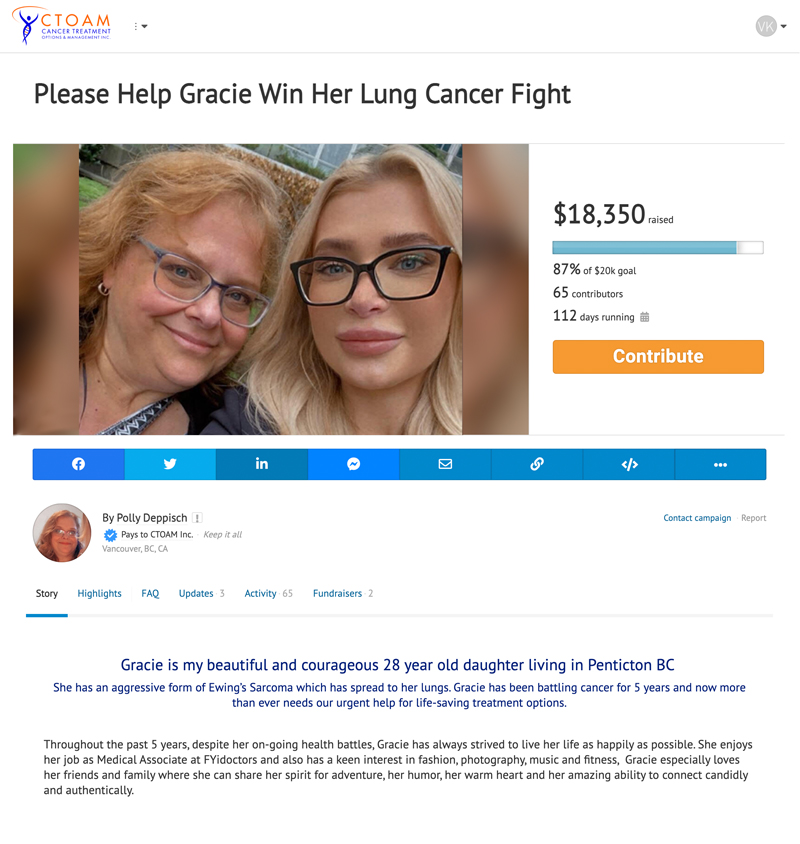The image size is (800, 844).
Task: Click Polly Deppisch's profile photo
Action: pos(62,533)
